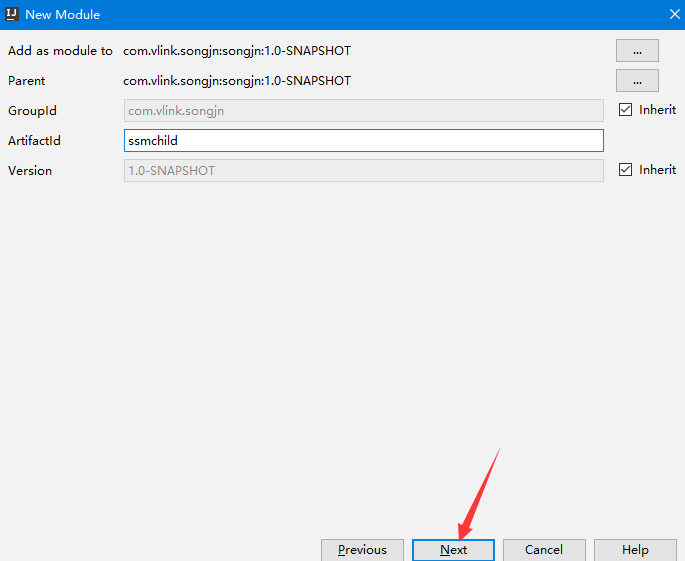This screenshot has height=561, width=685.
Task: Click the Version input field
Action: 363,170
